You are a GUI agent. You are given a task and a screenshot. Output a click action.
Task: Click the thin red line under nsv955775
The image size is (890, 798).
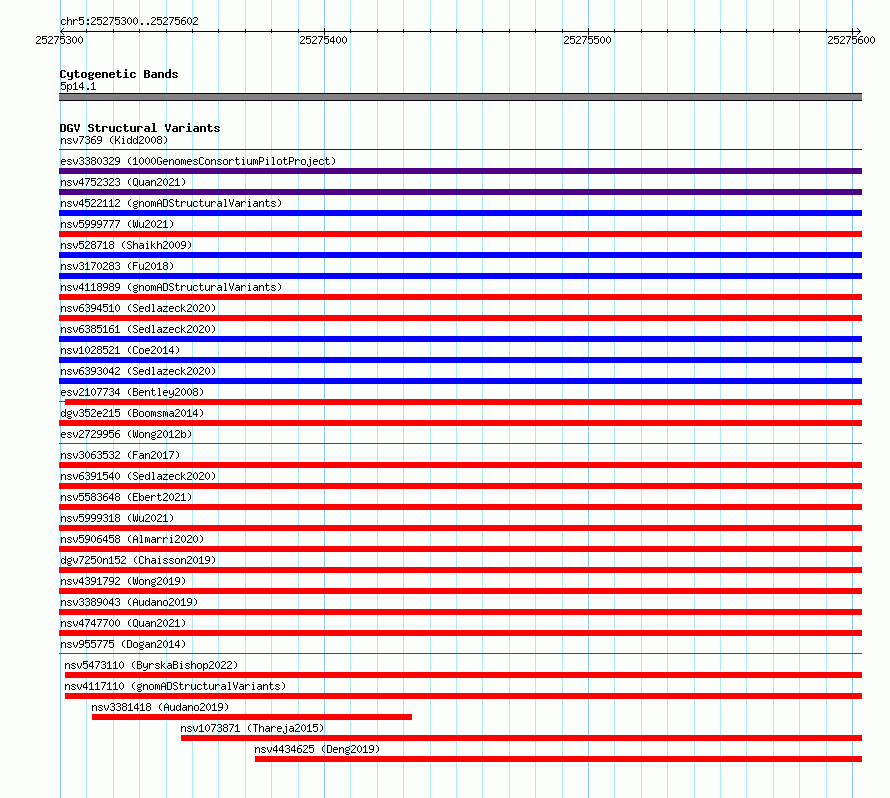point(460,653)
